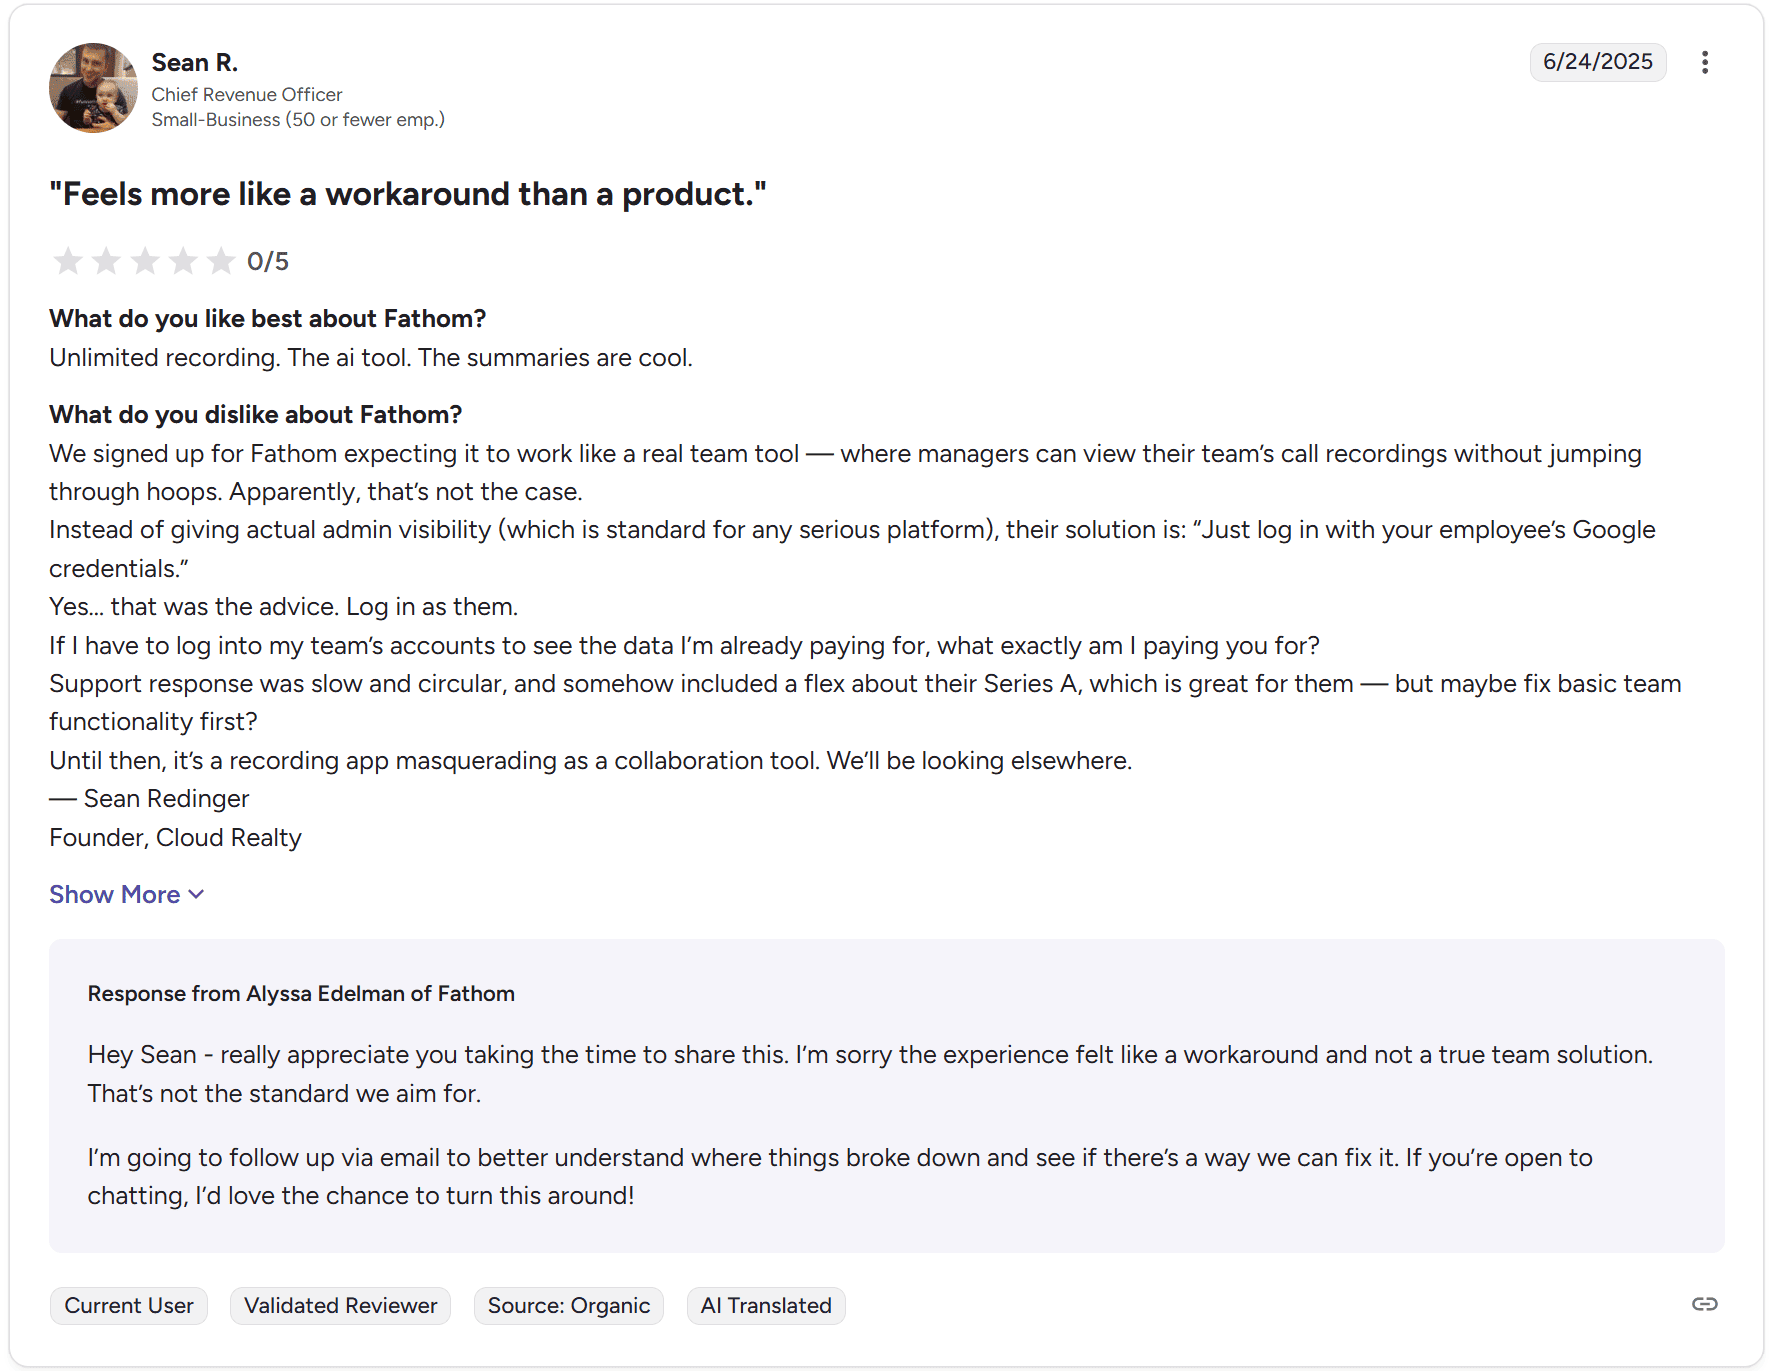The height and width of the screenshot is (1371, 1770).
Task: Click the 0/5 rating score text
Action: pos(268,261)
